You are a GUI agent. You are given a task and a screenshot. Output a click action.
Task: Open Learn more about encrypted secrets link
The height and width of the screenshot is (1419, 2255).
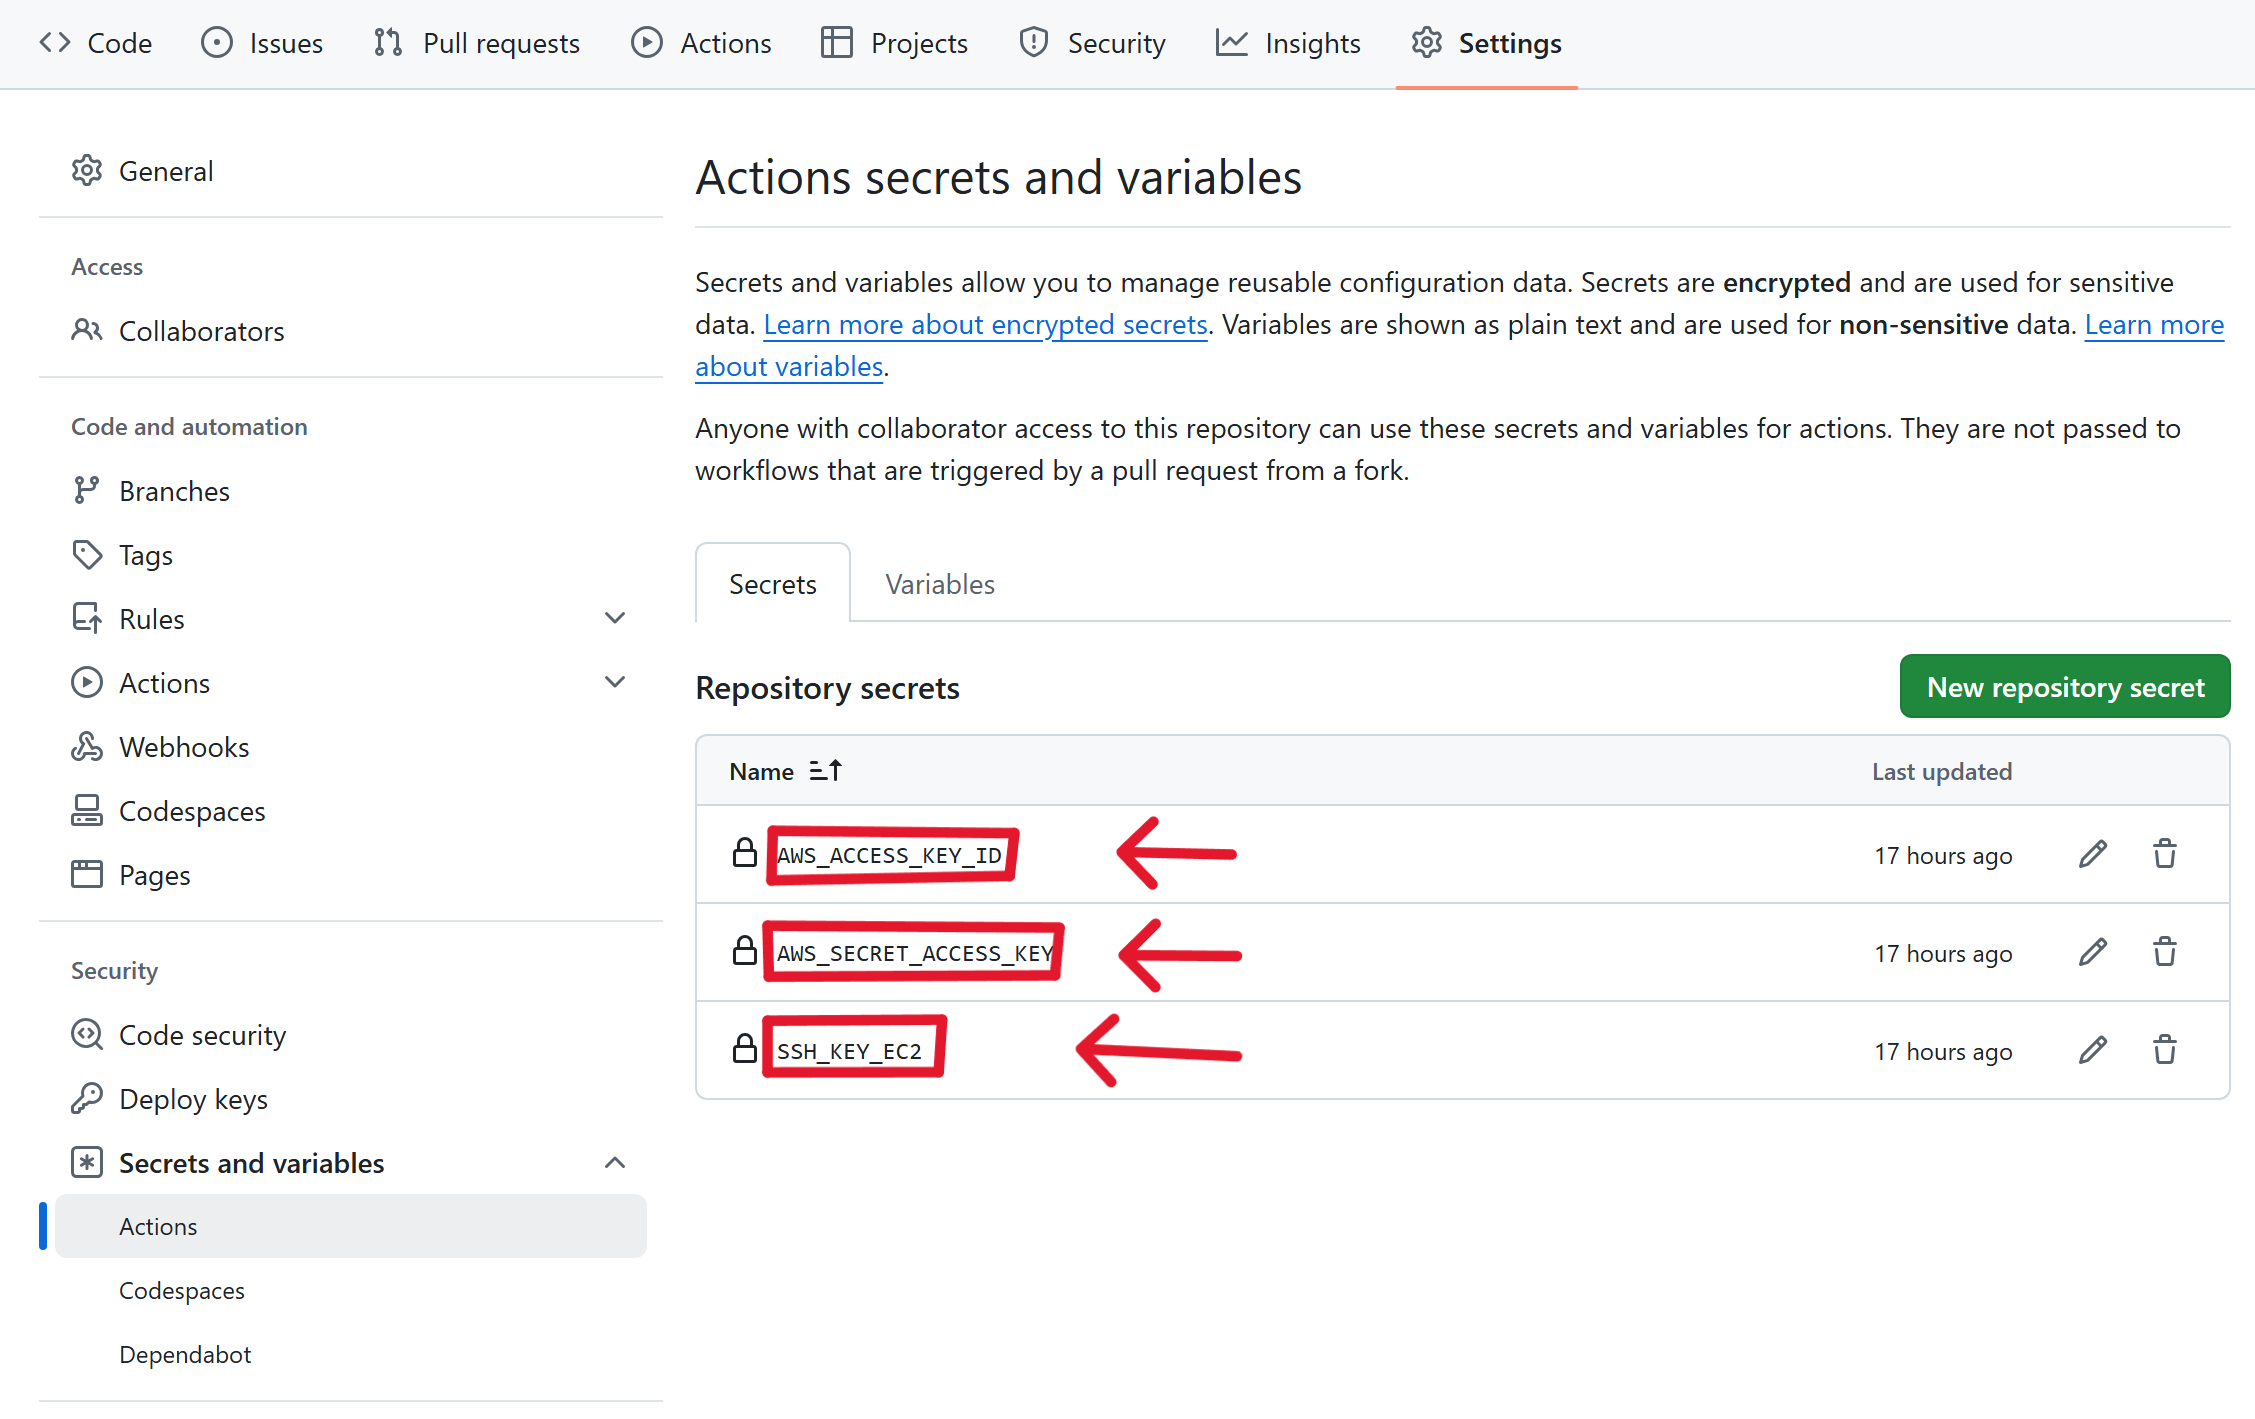pos(985,324)
